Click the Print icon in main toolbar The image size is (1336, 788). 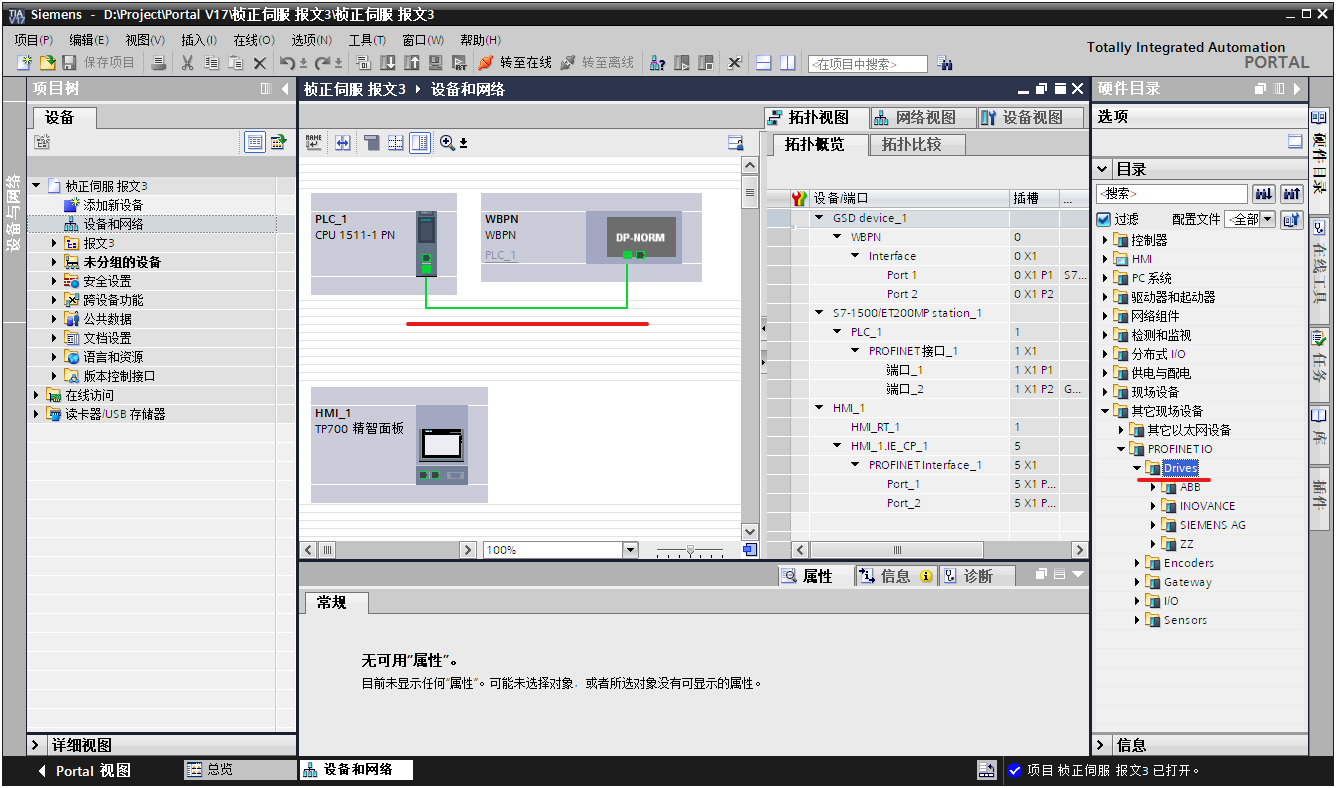[x=159, y=63]
